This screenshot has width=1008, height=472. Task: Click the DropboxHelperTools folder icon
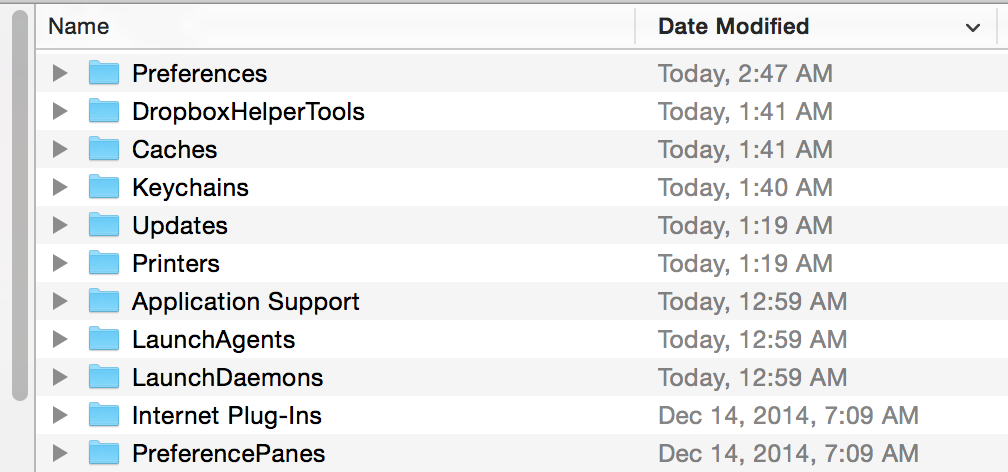click(104, 111)
